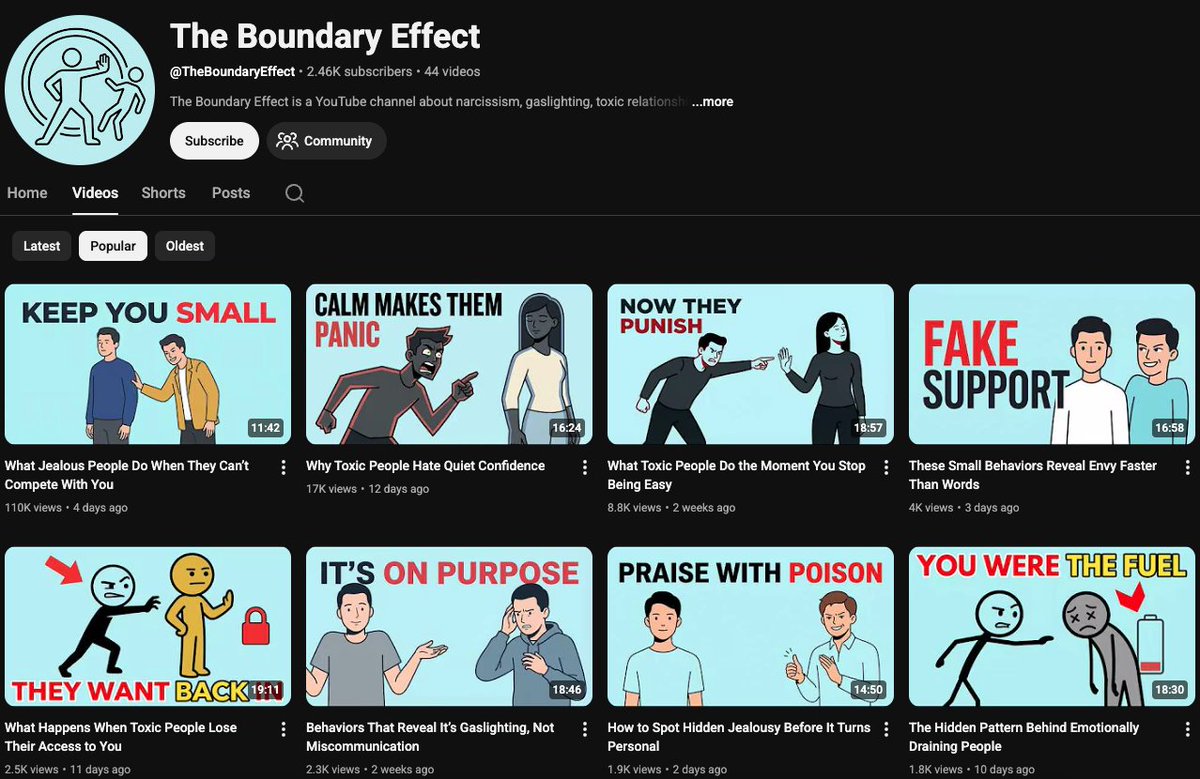Play the 'KEEP YOU SMALL' thumbnail
1200x779 pixels.
coord(148,364)
